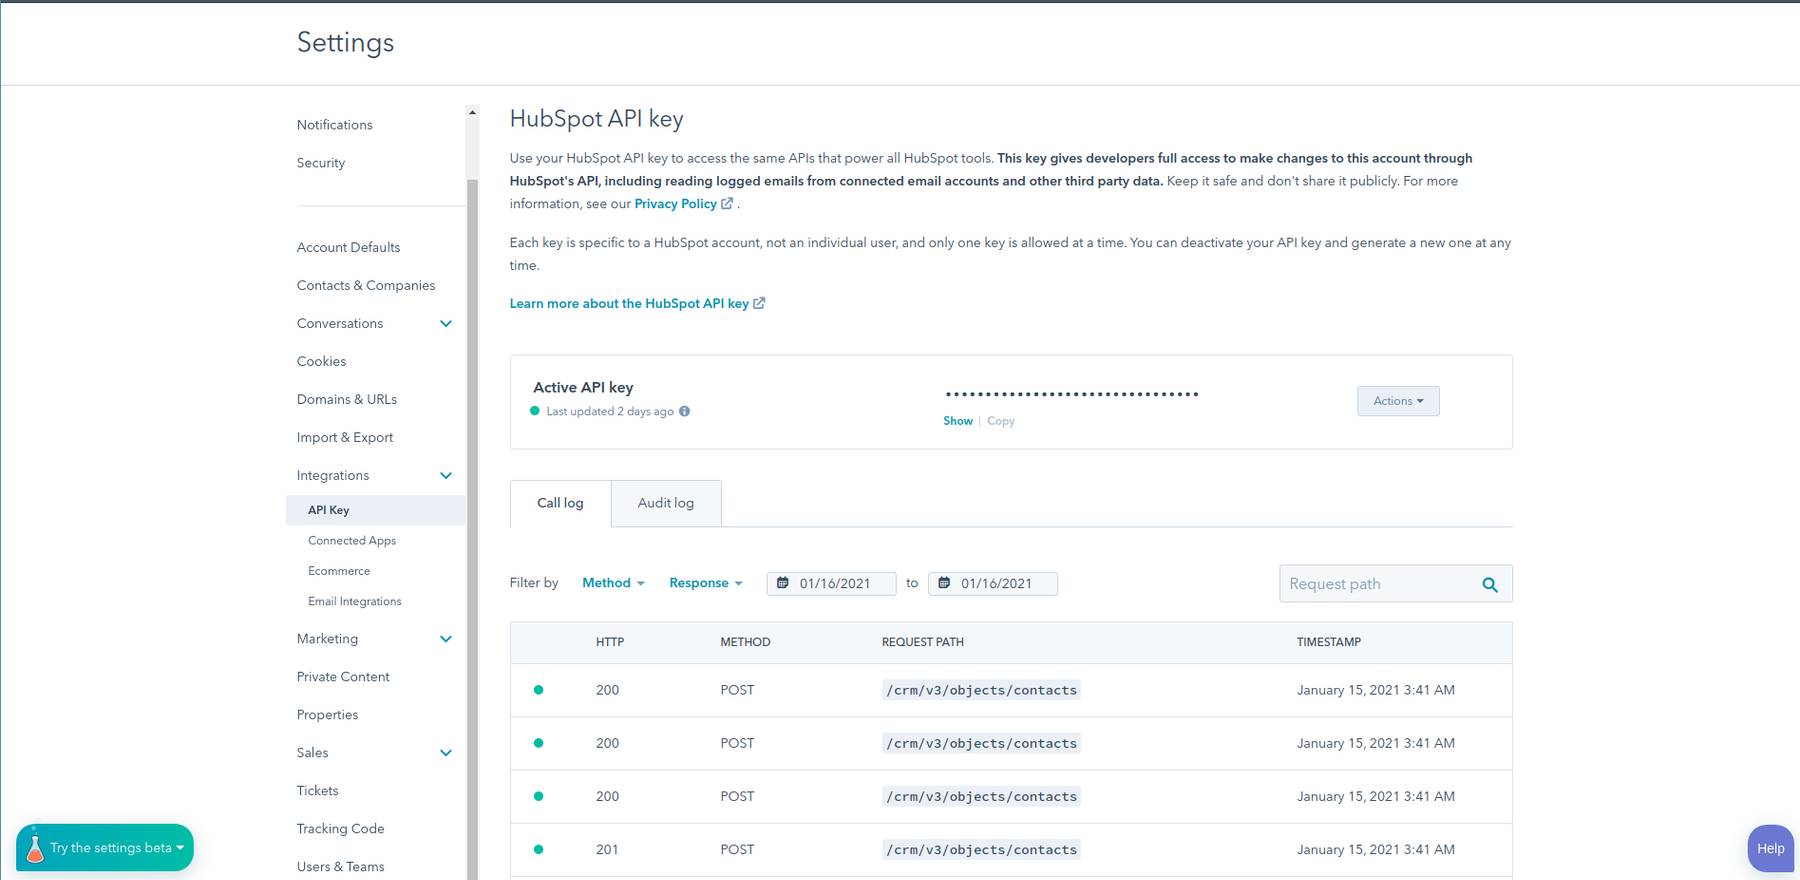Click the masked API key dots

point(1072,394)
